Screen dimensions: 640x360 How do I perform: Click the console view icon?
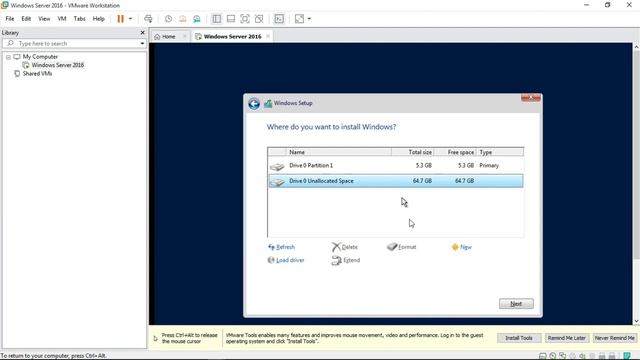pos(279,19)
